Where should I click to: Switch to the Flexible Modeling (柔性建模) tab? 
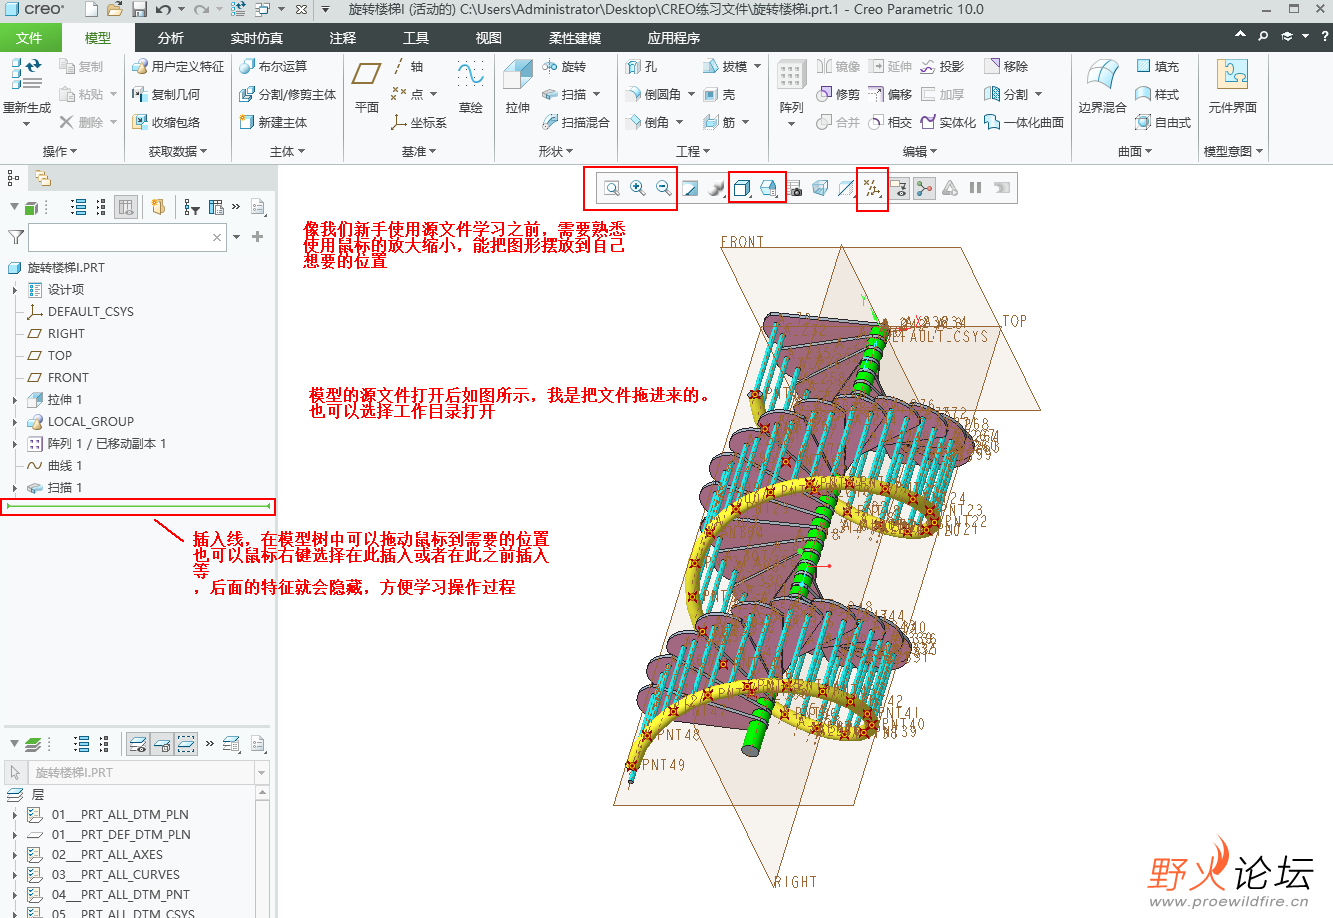(x=575, y=38)
